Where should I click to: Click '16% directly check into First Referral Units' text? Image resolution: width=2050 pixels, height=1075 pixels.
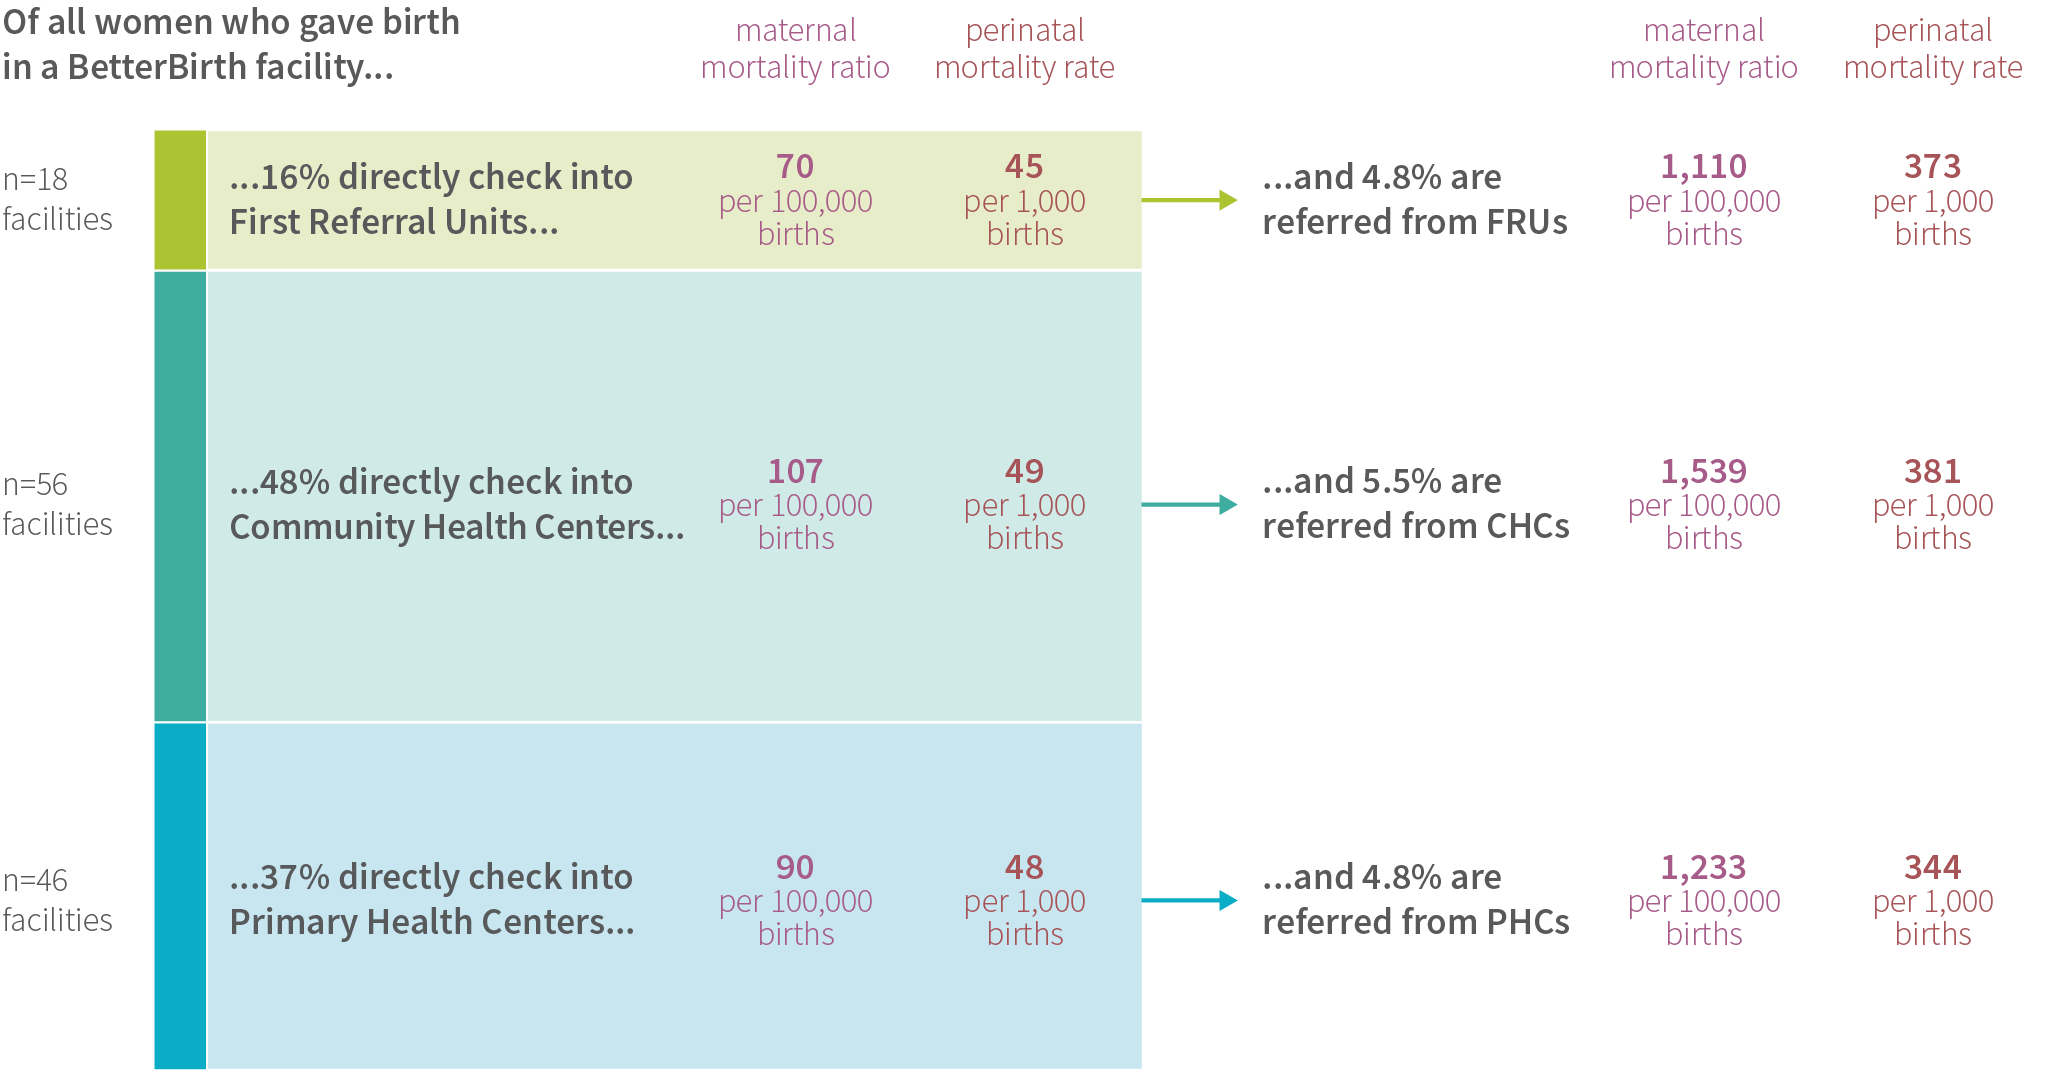pos(431,199)
